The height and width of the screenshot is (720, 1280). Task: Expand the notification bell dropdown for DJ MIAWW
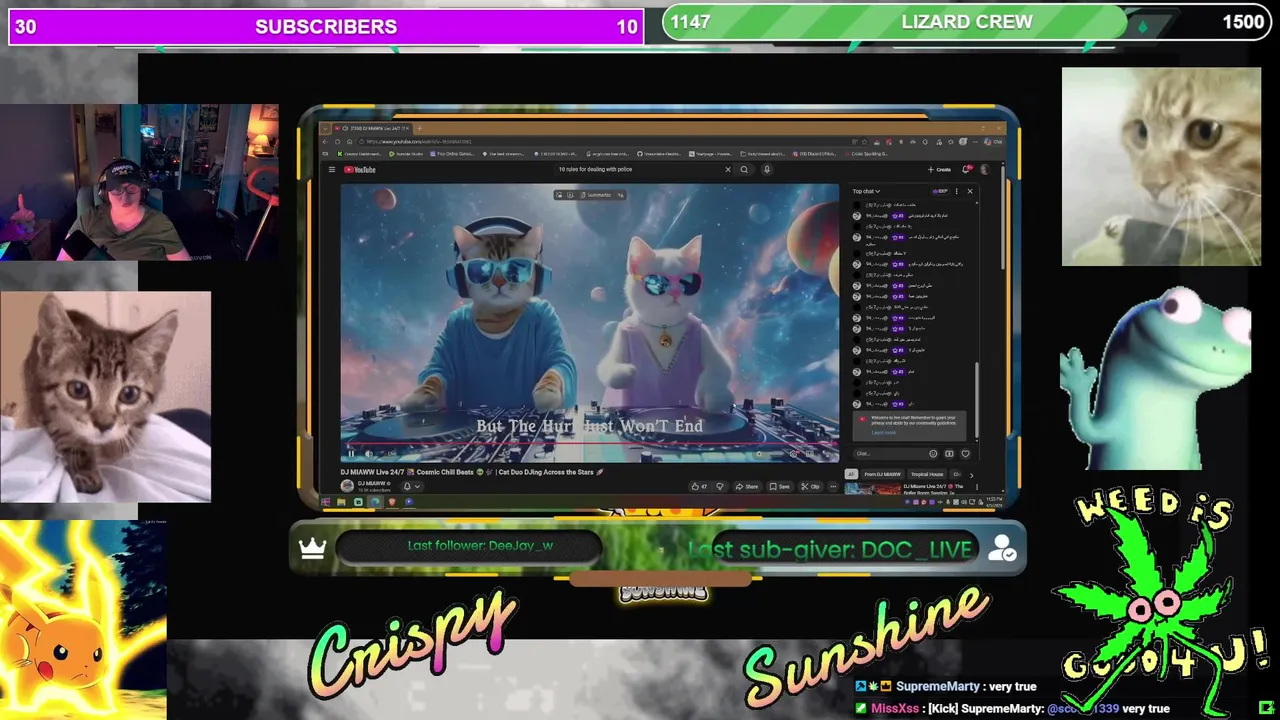tap(411, 486)
